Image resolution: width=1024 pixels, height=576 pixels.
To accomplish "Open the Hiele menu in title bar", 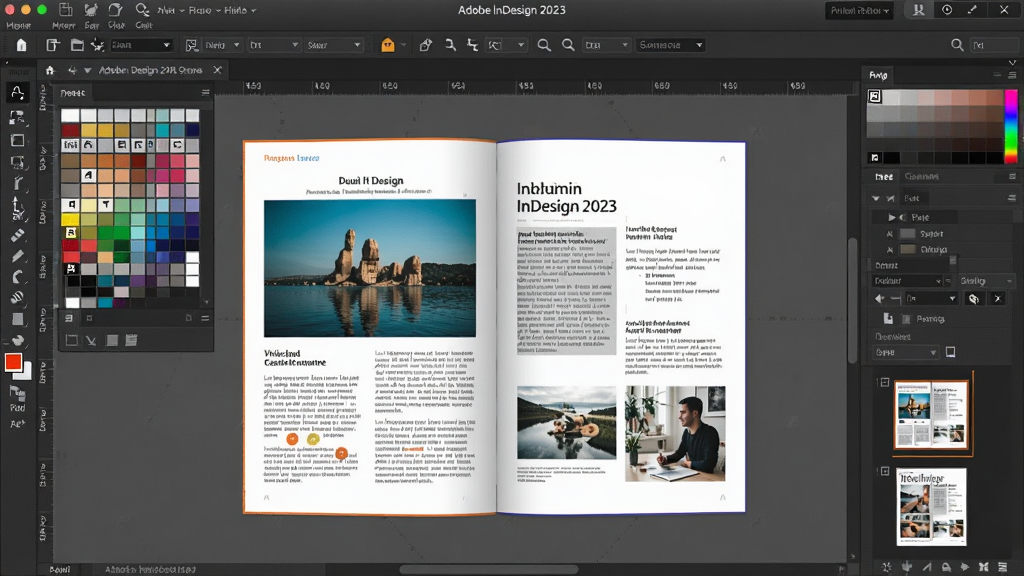I will pos(240,10).
